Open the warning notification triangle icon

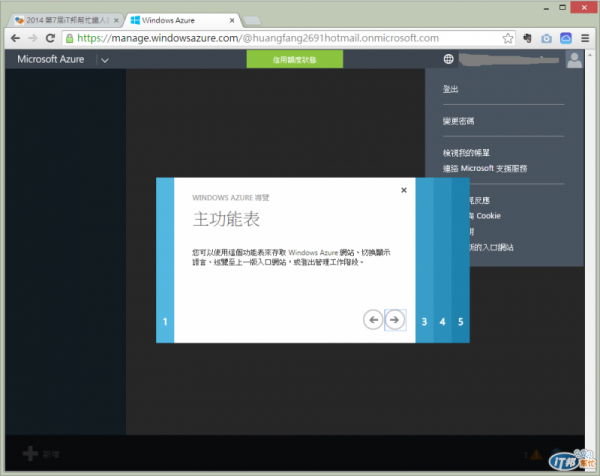pos(536,454)
